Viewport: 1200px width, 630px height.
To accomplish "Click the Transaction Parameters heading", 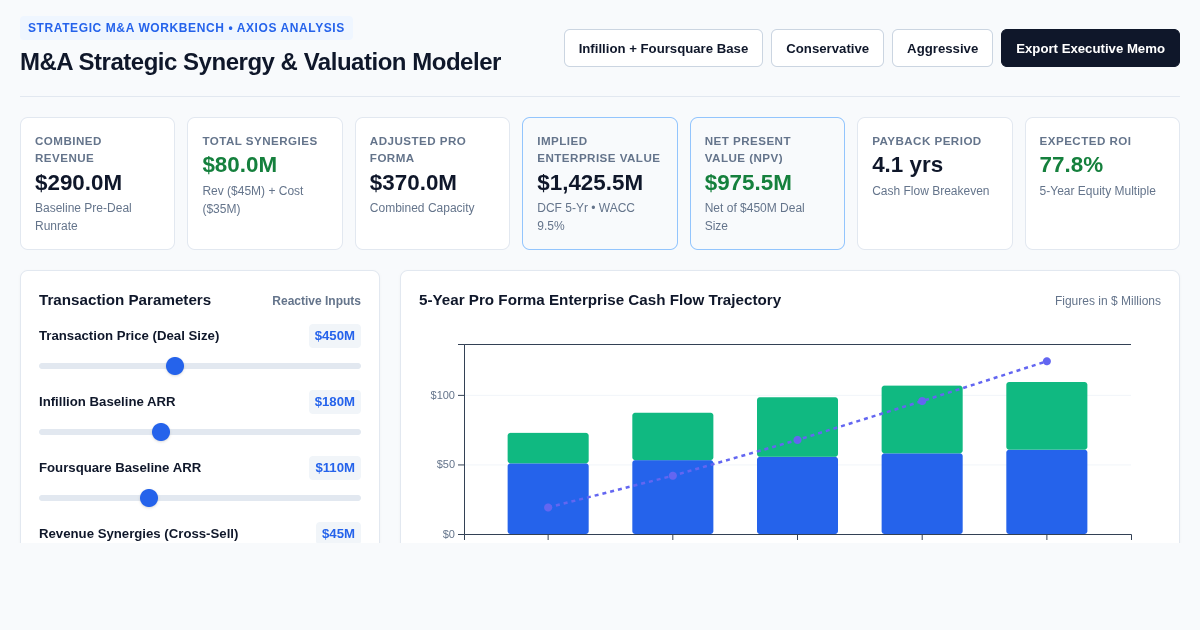I will coord(125,300).
